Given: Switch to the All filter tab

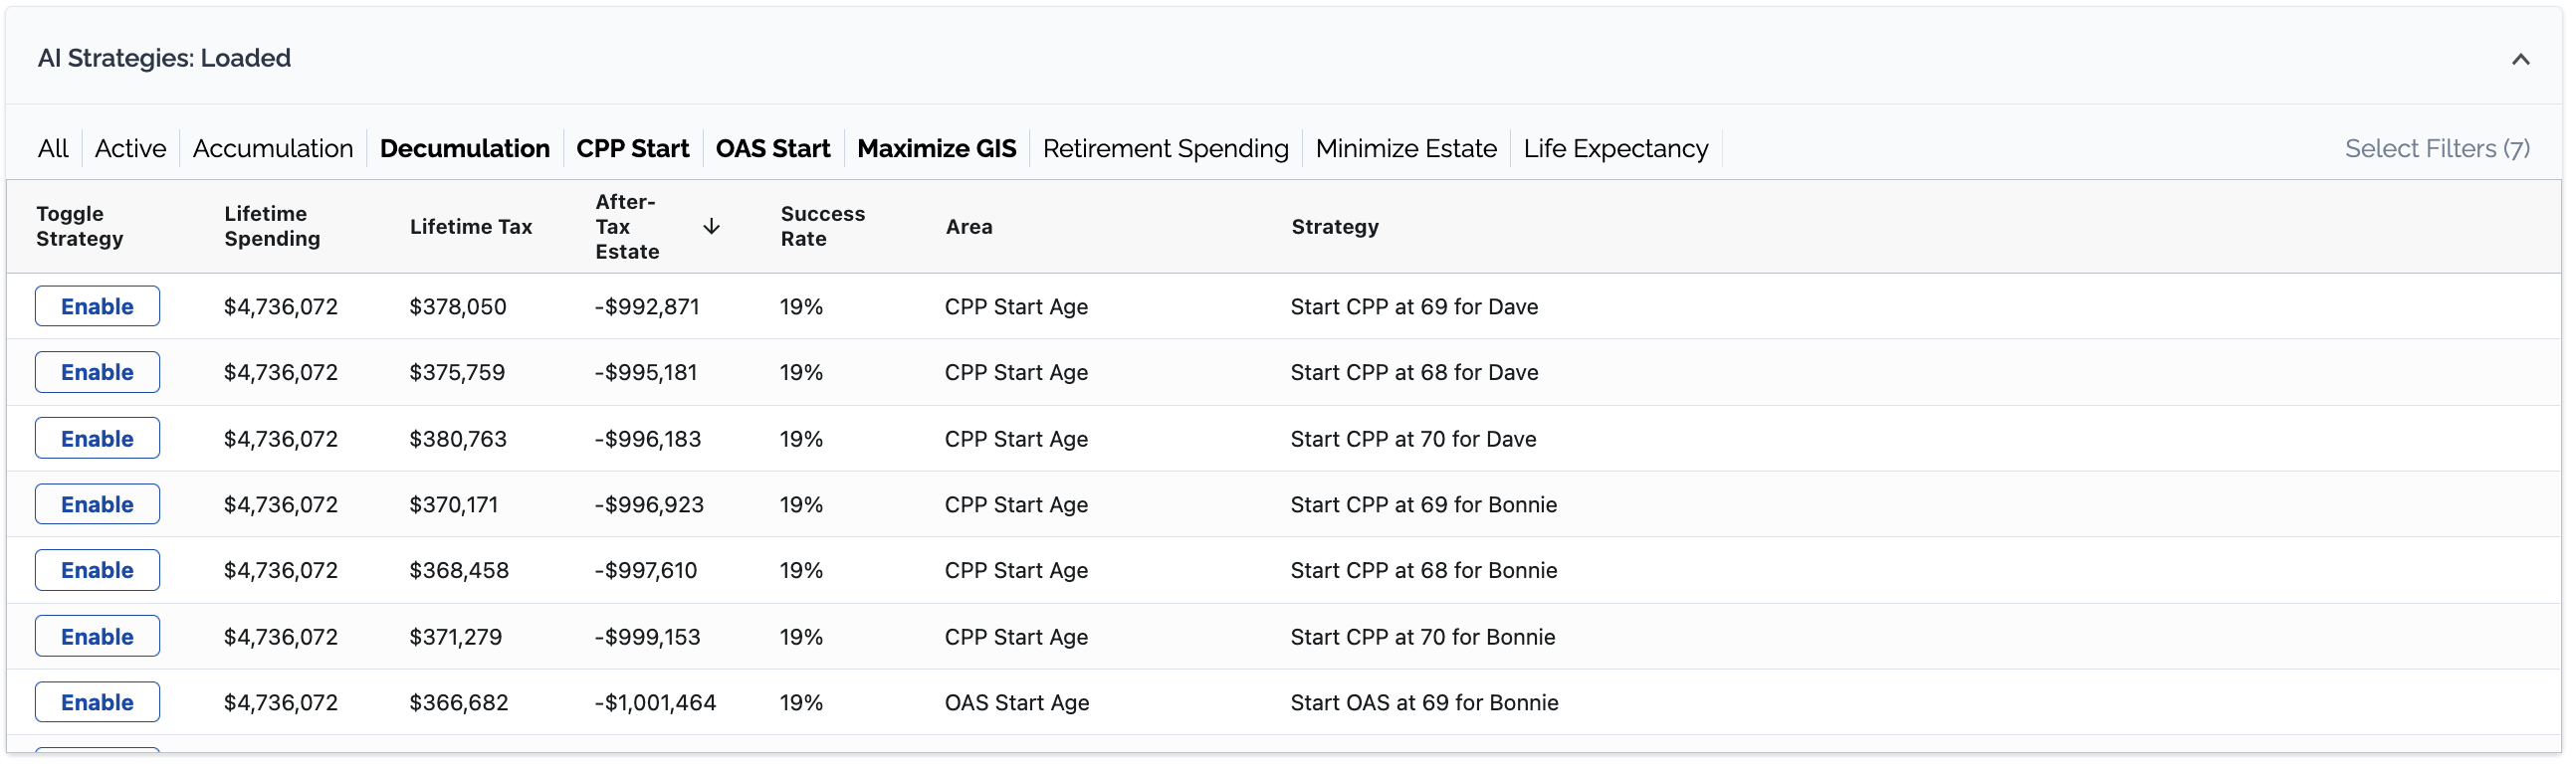Looking at the screenshot, I should tap(53, 148).
